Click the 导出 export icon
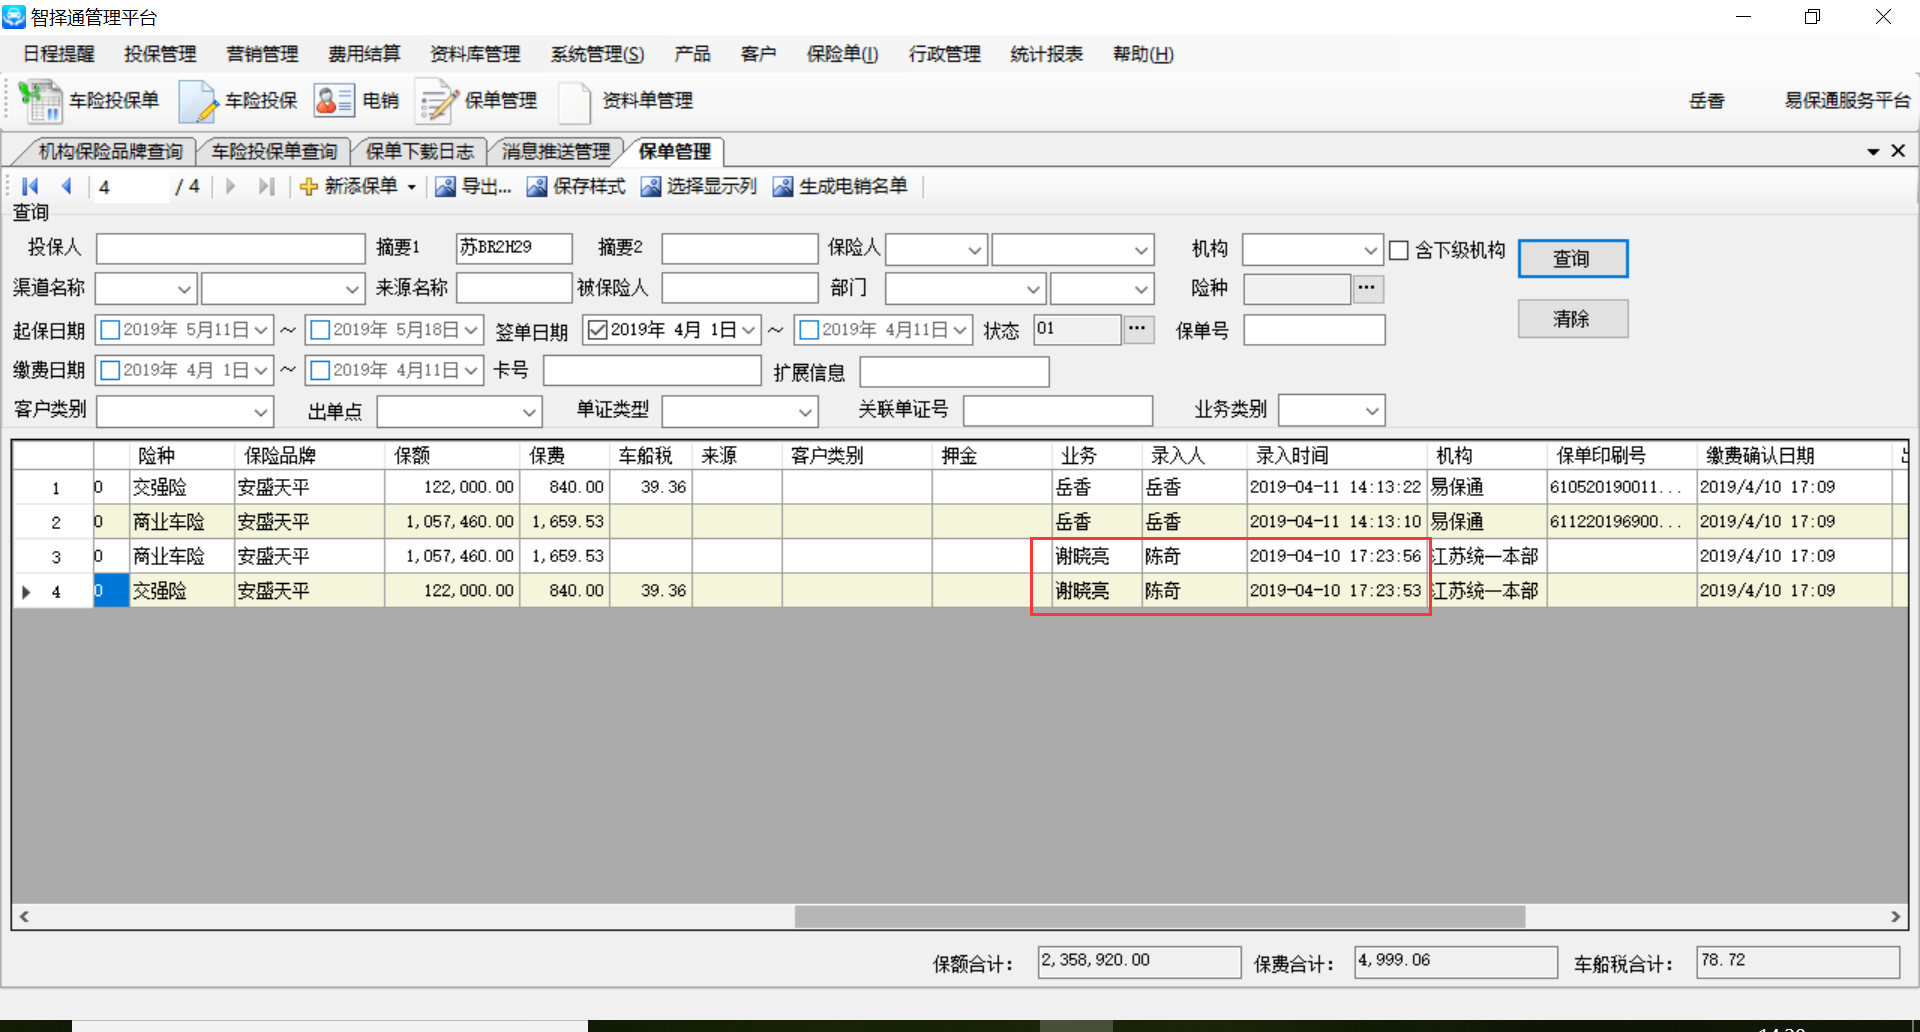 point(445,187)
